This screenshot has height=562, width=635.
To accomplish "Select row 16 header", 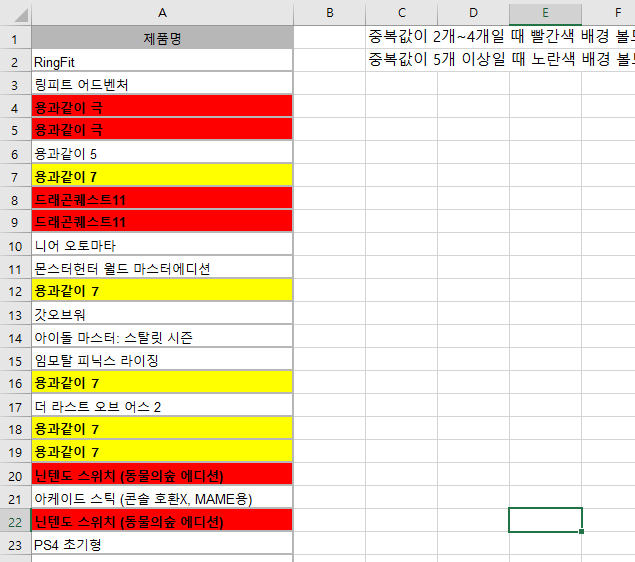I will (x=15, y=382).
